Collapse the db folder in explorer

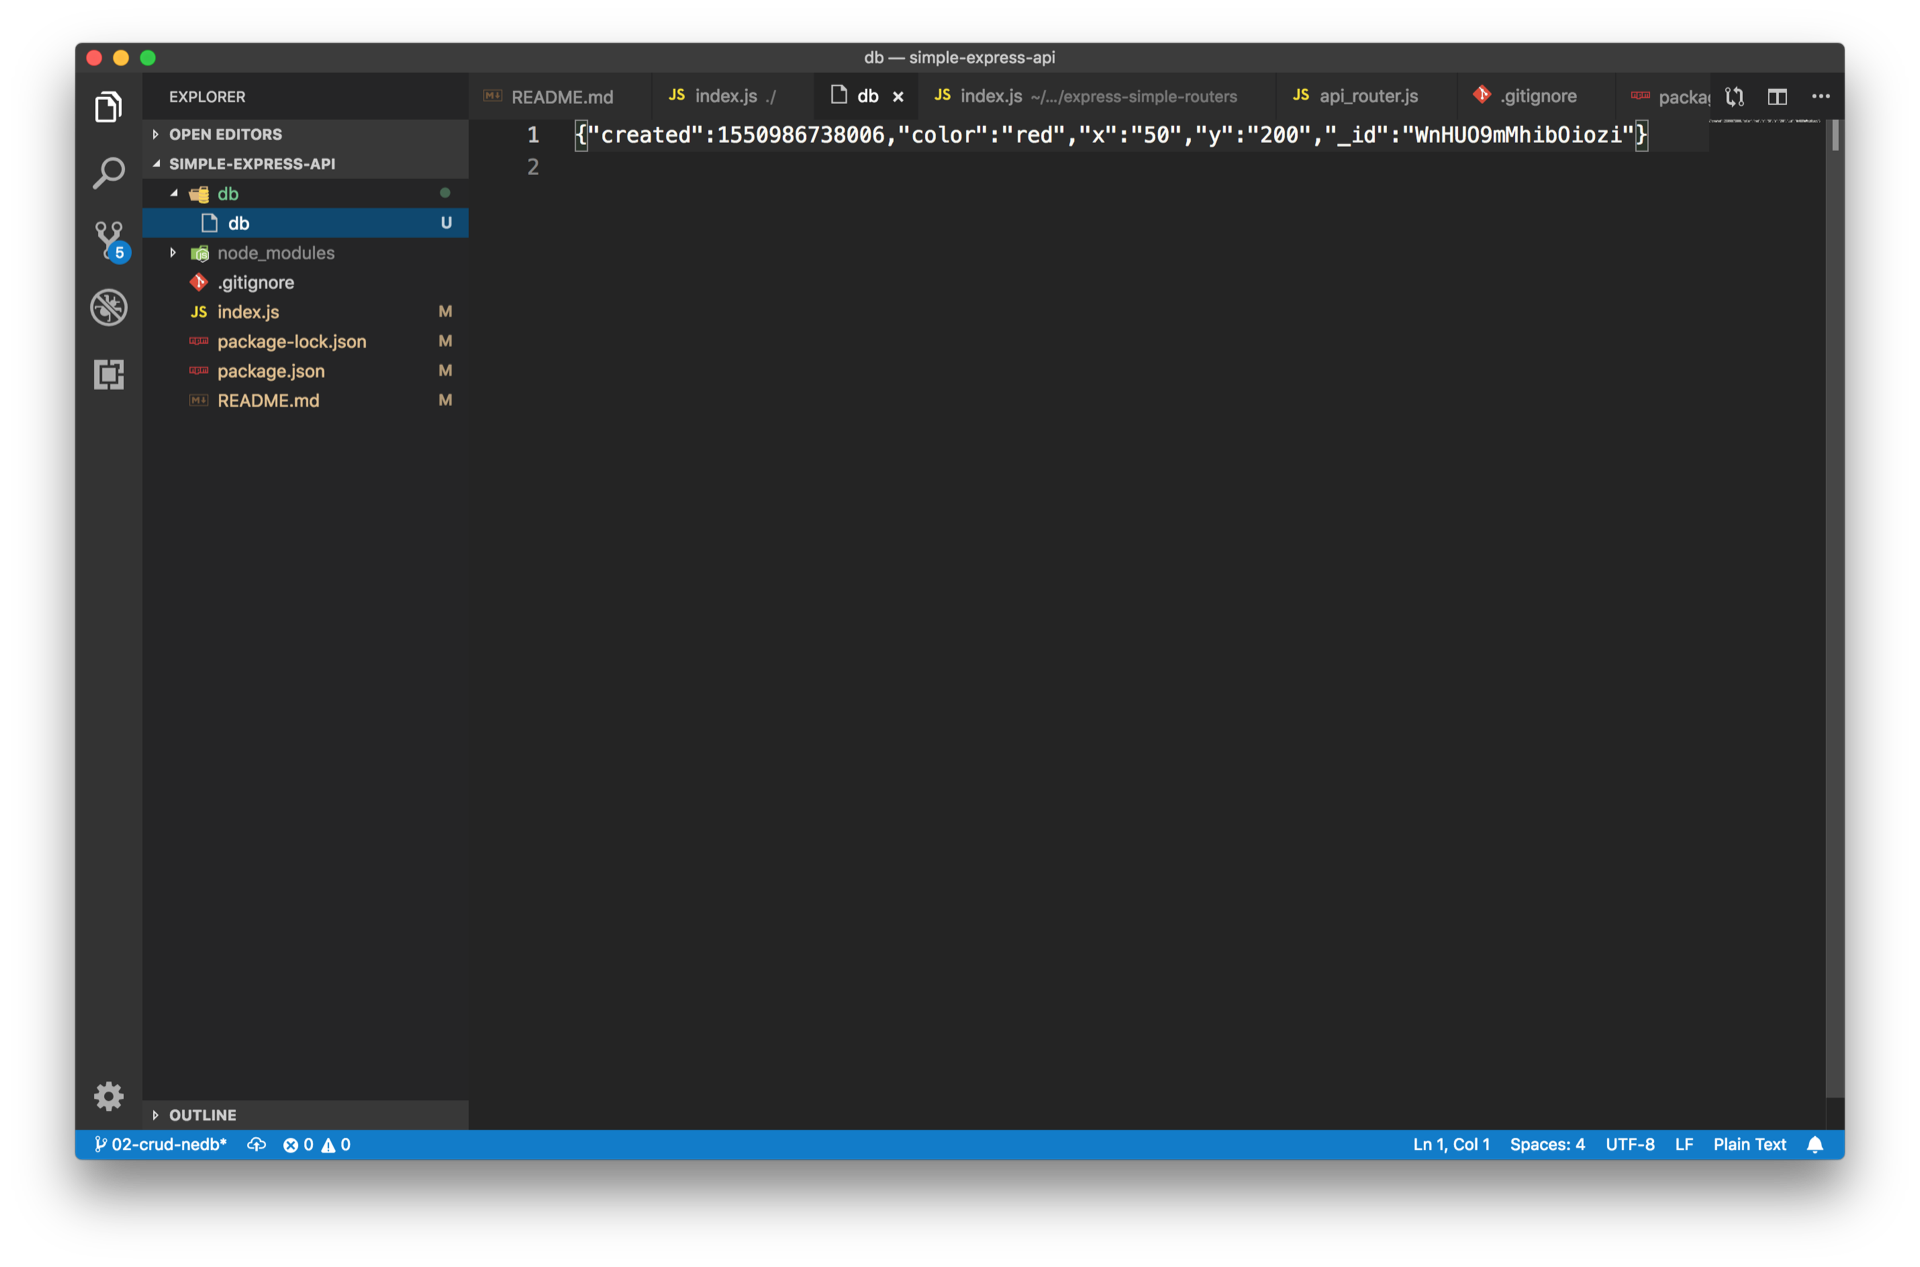(227, 194)
